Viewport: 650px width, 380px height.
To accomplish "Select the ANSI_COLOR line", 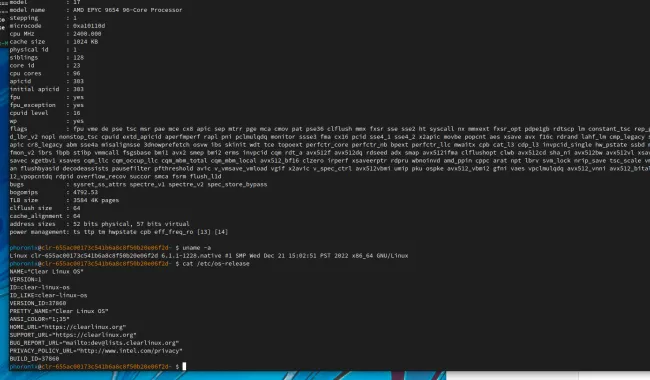I will tap(39, 319).
